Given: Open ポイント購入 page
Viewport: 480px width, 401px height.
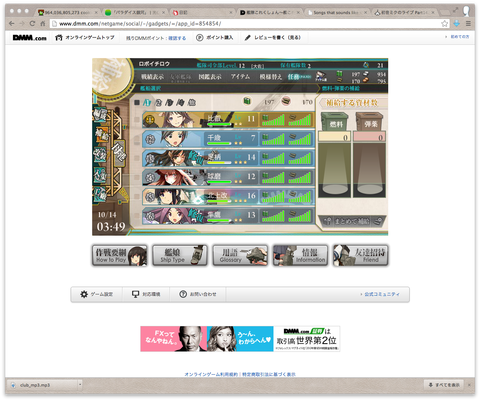Looking at the screenshot, I should [x=215, y=38].
